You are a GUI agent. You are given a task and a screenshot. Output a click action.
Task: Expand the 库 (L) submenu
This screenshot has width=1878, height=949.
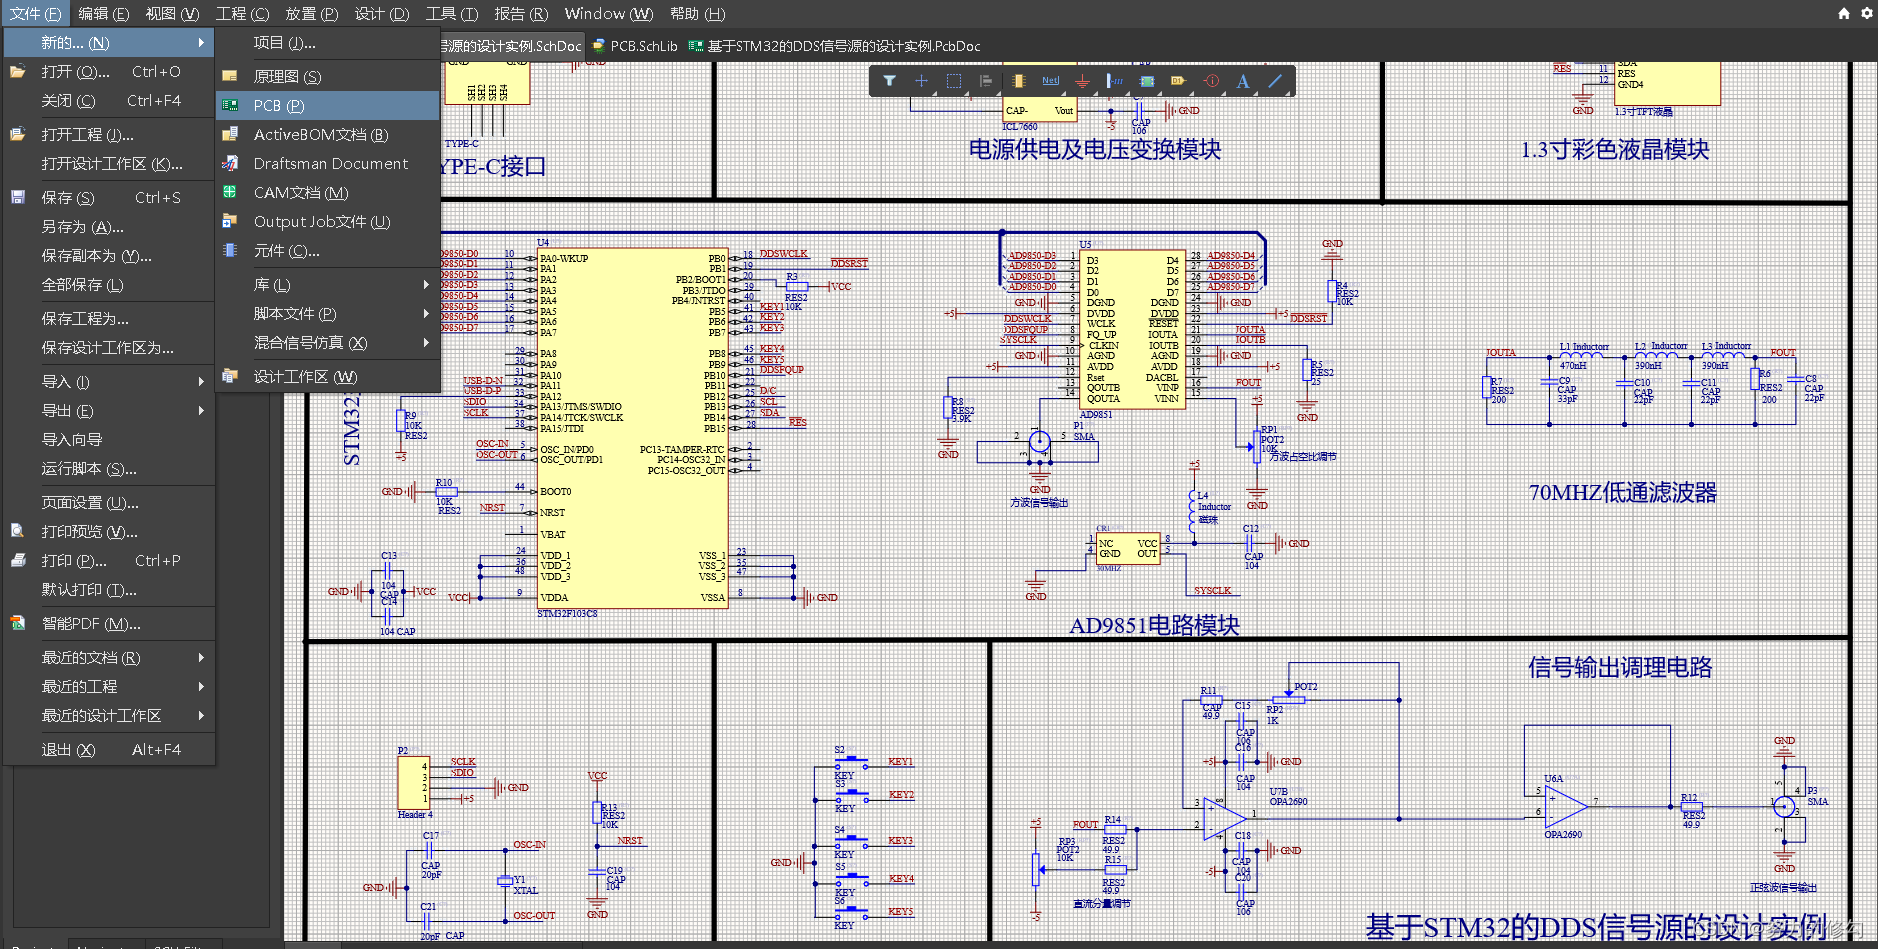(x=328, y=284)
